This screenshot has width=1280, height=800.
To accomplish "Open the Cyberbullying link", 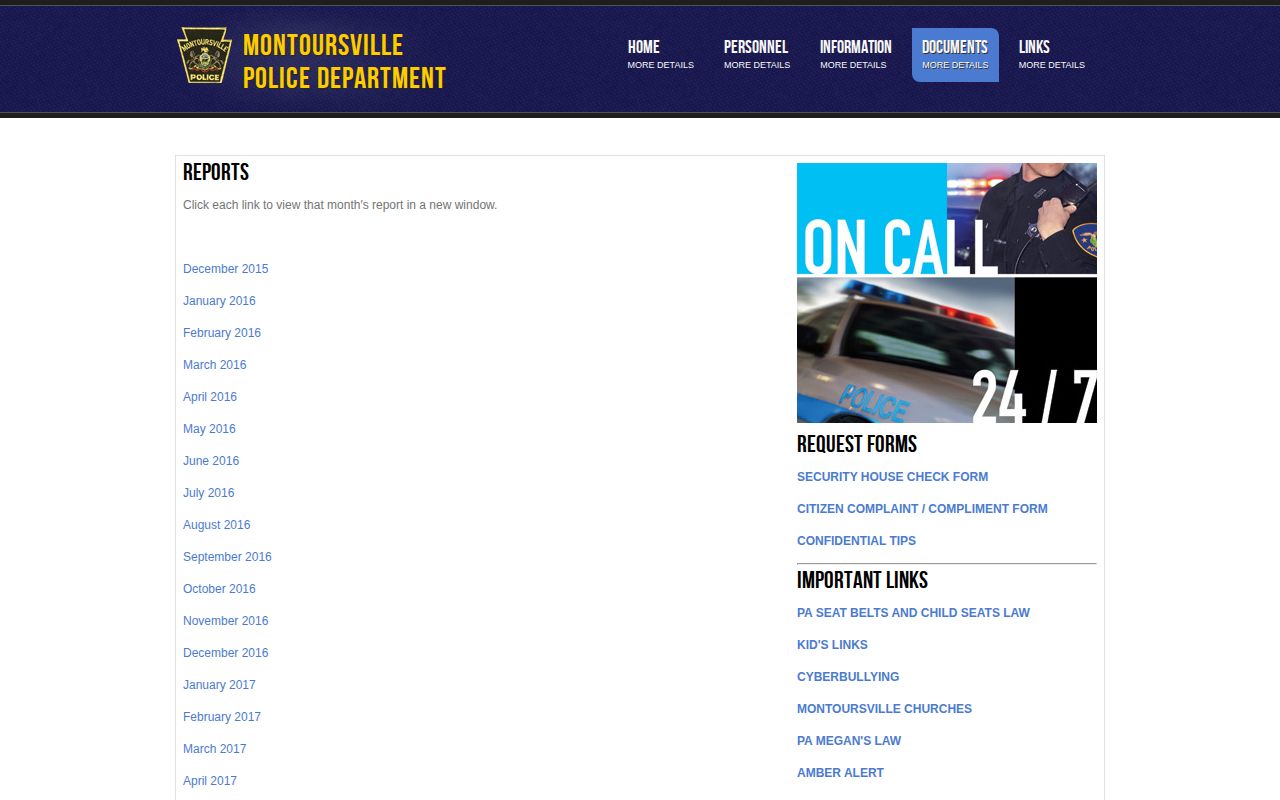I will click(848, 677).
